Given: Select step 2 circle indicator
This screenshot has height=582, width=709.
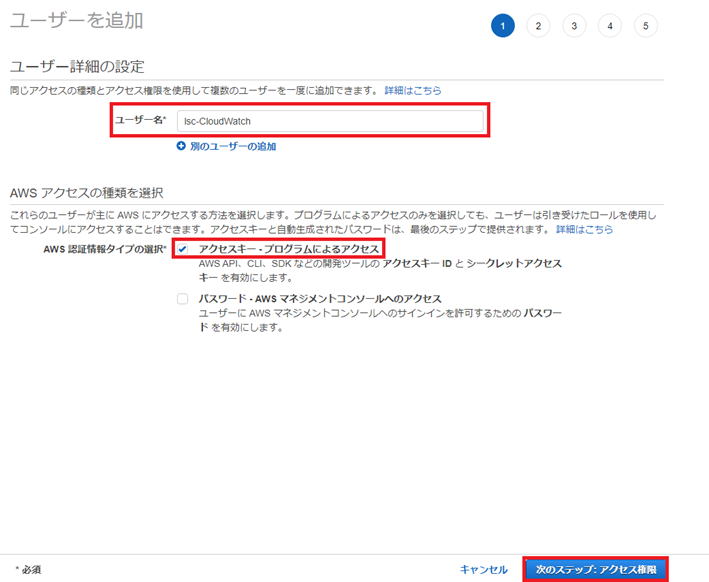Looking at the screenshot, I should coord(538,26).
